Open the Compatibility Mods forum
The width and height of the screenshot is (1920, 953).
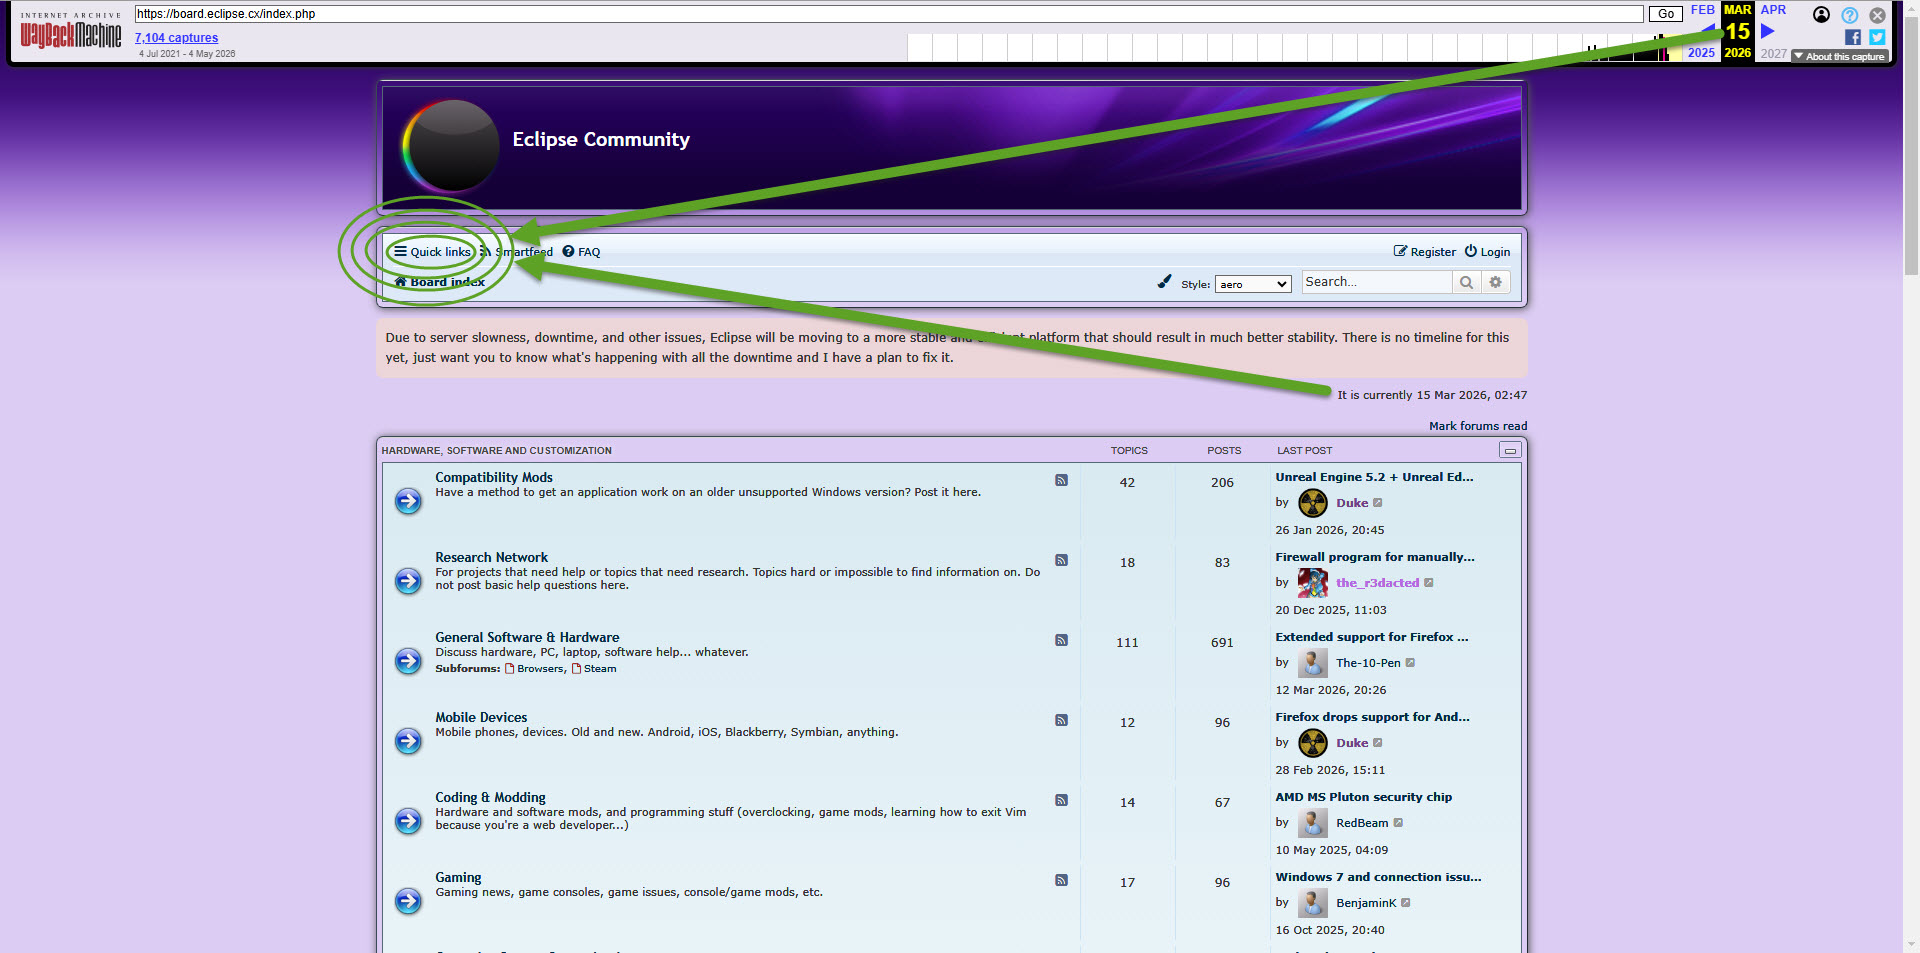tap(494, 478)
